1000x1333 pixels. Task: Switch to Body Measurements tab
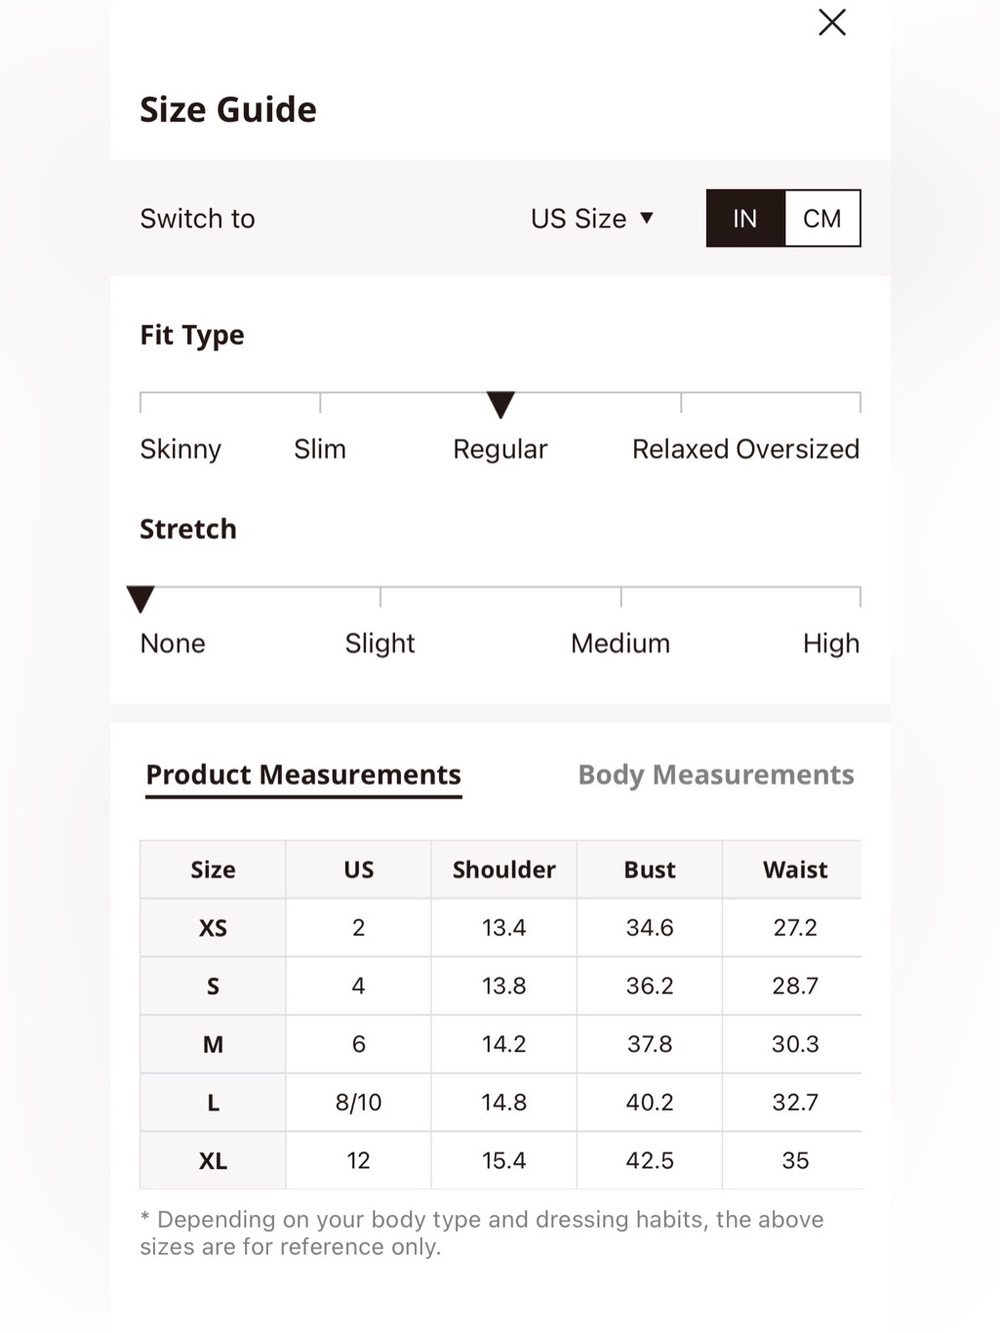[x=716, y=775]
